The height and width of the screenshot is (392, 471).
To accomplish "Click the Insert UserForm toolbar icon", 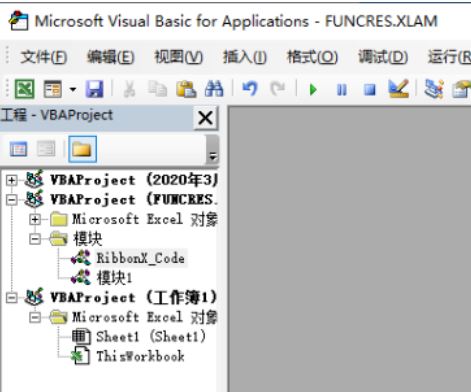I will pyautogui.click(x=53, y=89).
